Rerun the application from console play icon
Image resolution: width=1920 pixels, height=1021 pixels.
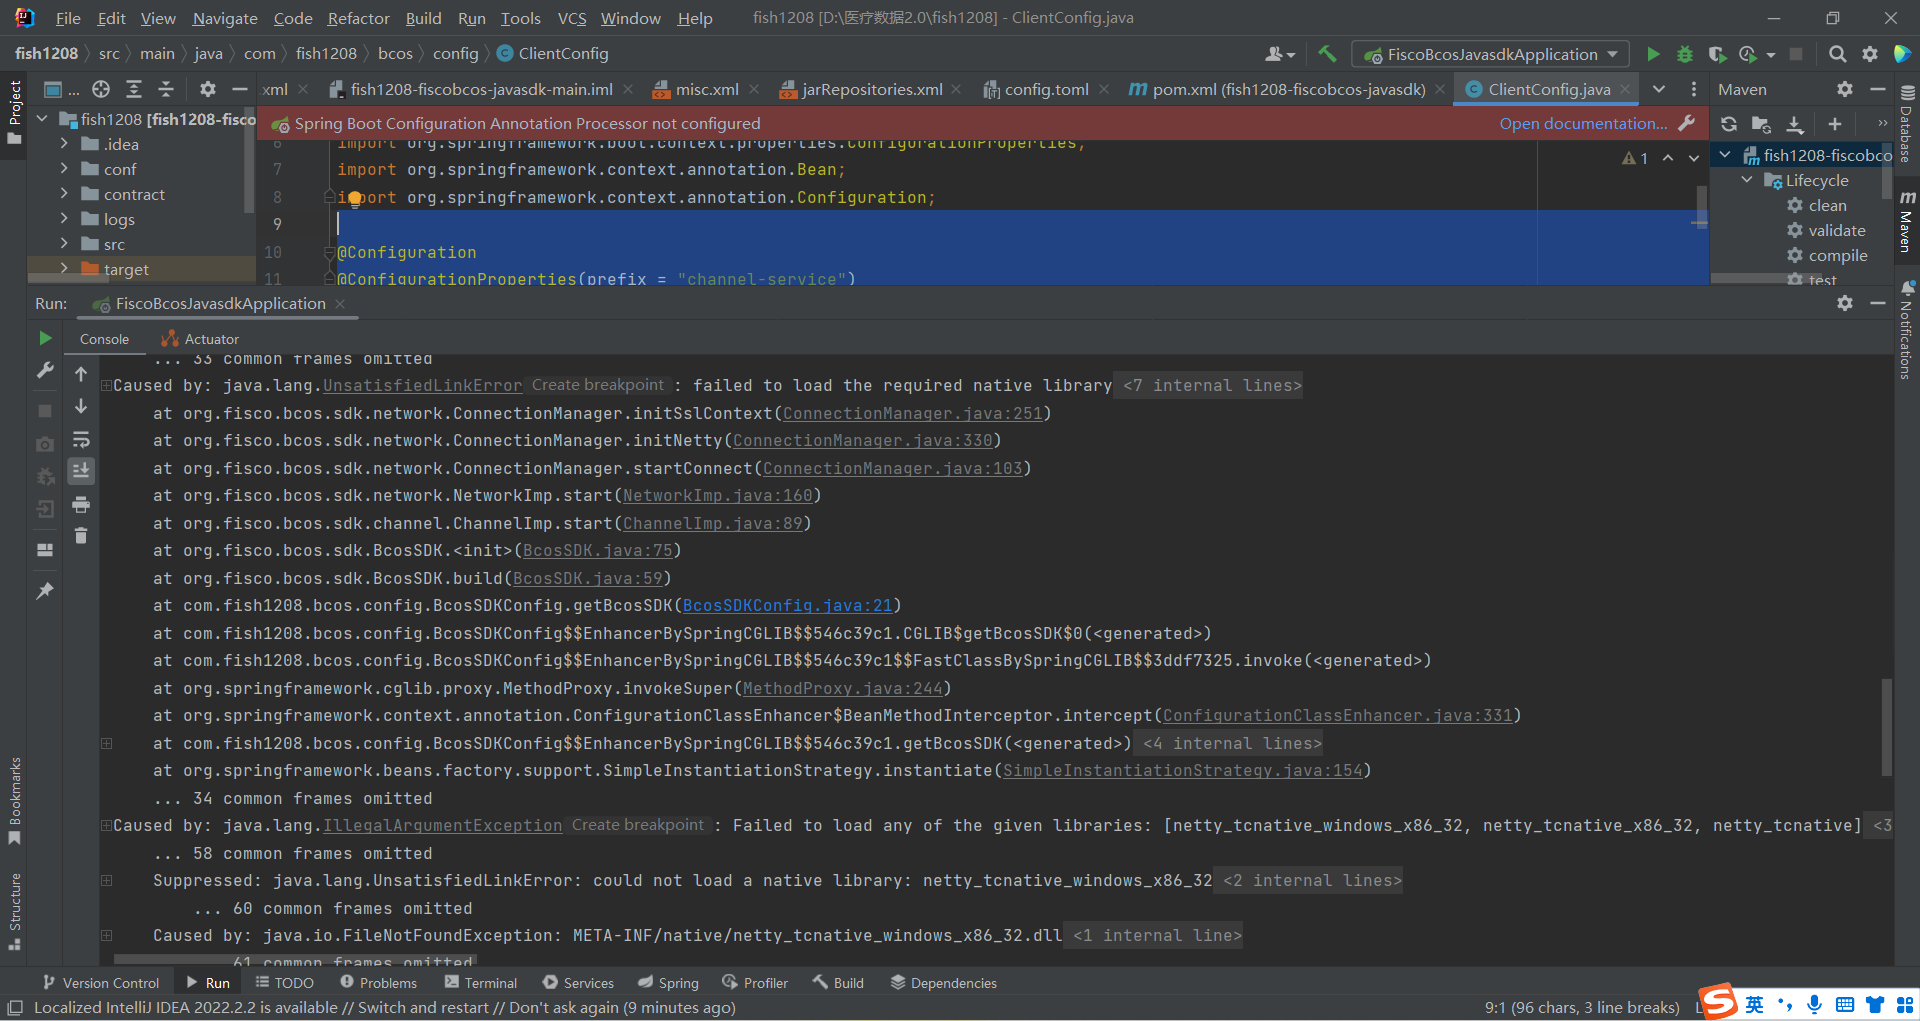tap(44, 338)
